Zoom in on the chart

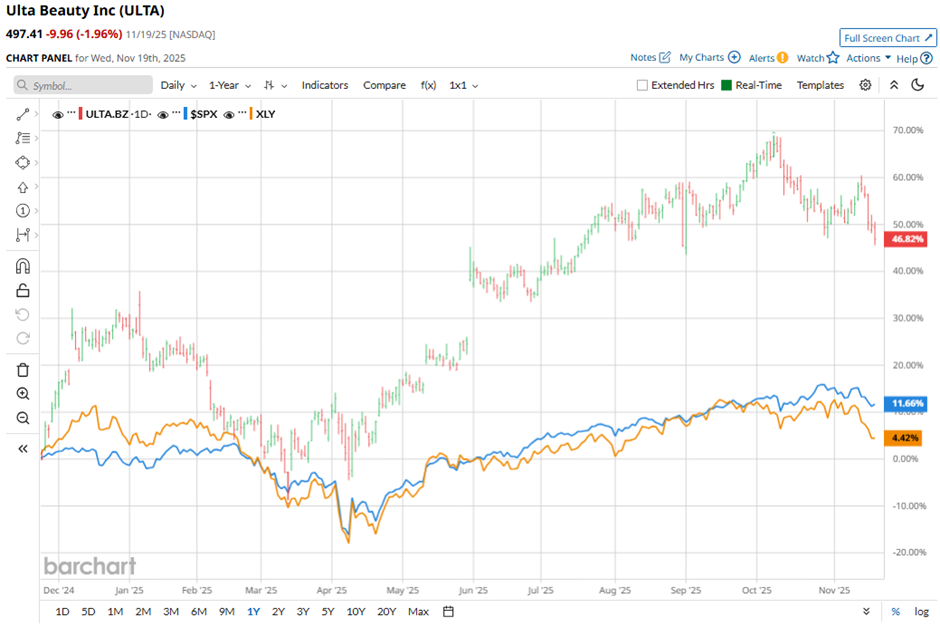pyautogui.click(x=23, y=394)
